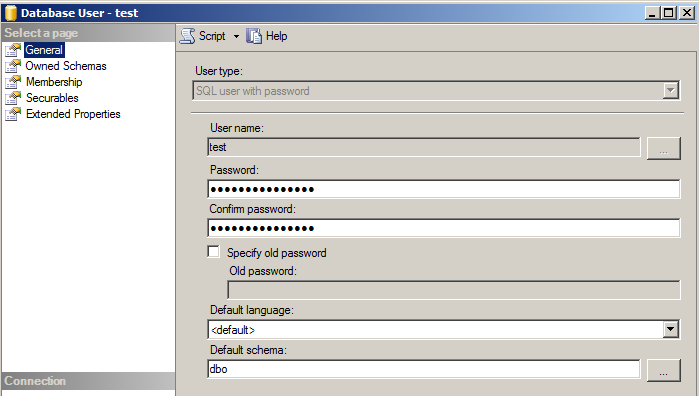Click the Script scroll icon in toolbar
This screenshot has width=699, height=396.
pyautogui.click(x=187, y=36)
